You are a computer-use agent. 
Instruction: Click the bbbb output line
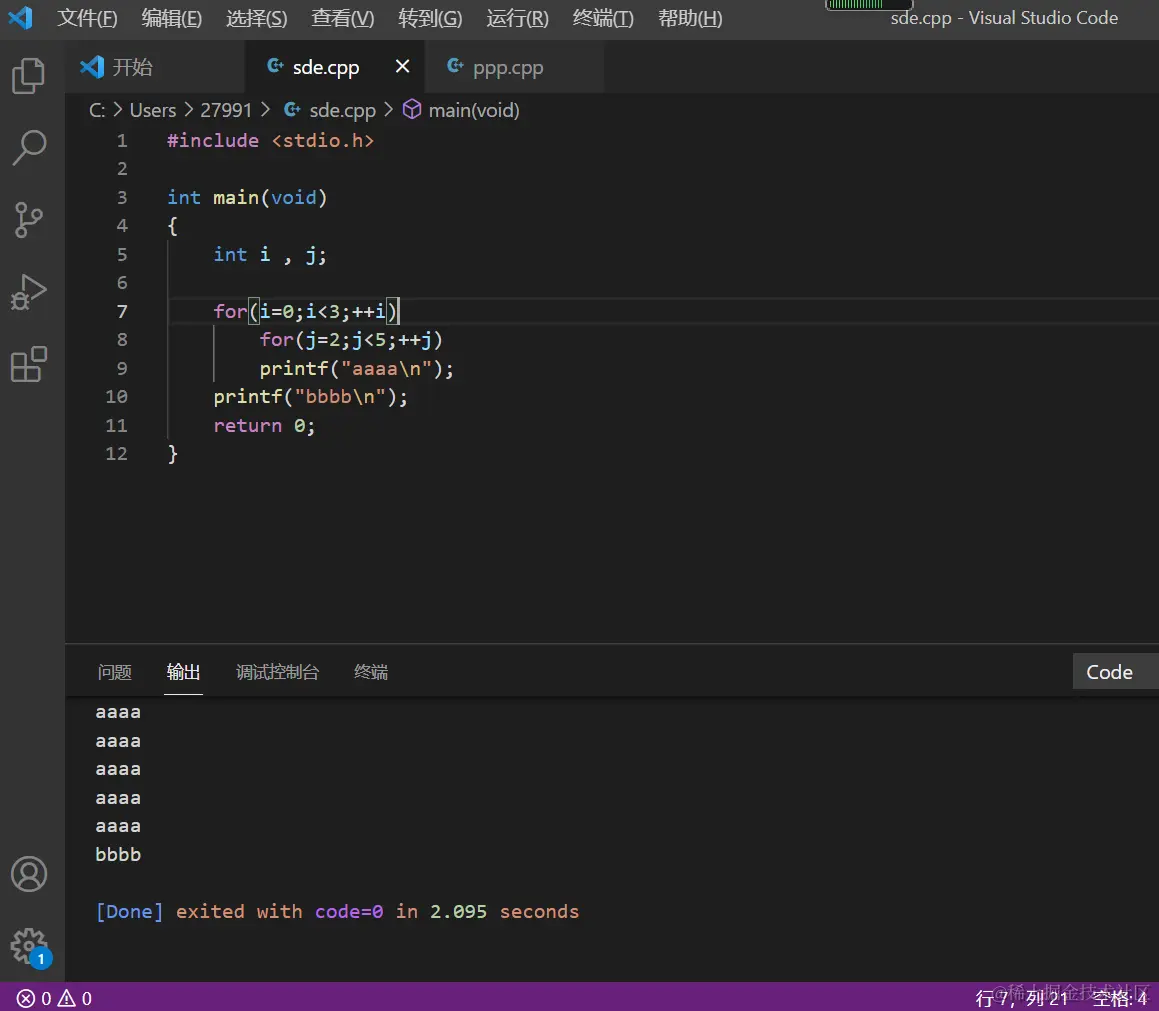pyautogui.click(x=118, y=855)
